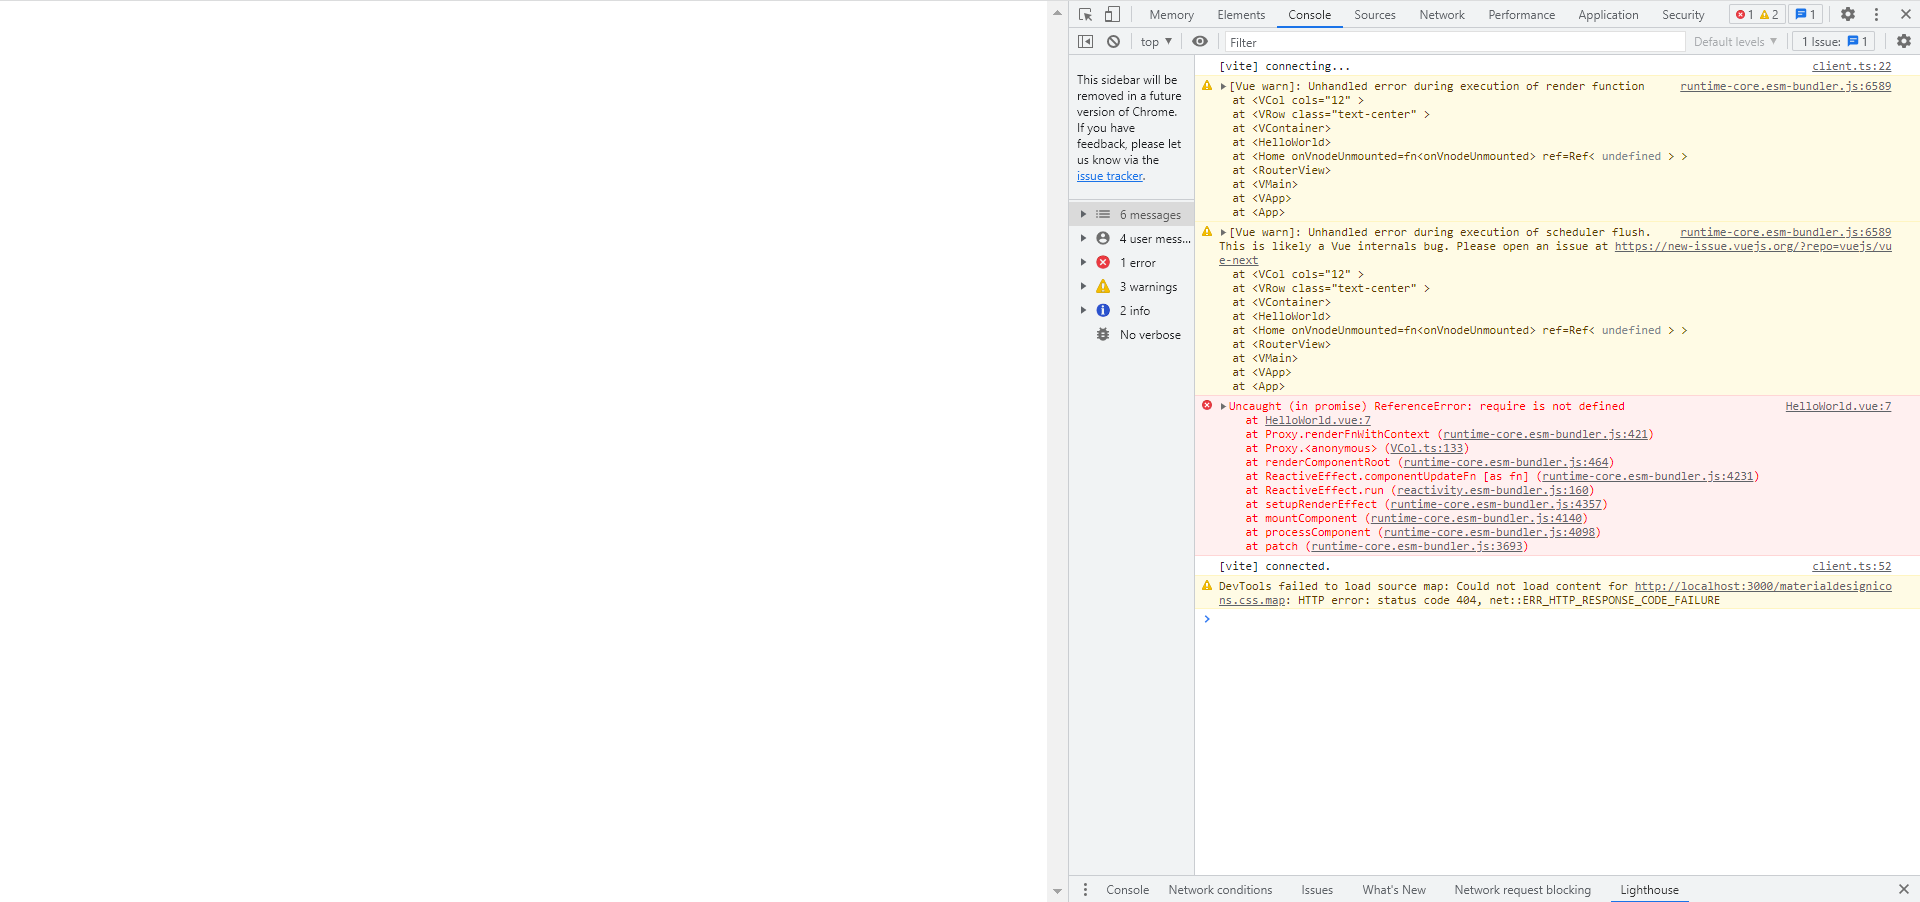Expand the Uncaught ReferenceError stack trace
Viewport: 1920px width, 902px height.
[1222, 406]
